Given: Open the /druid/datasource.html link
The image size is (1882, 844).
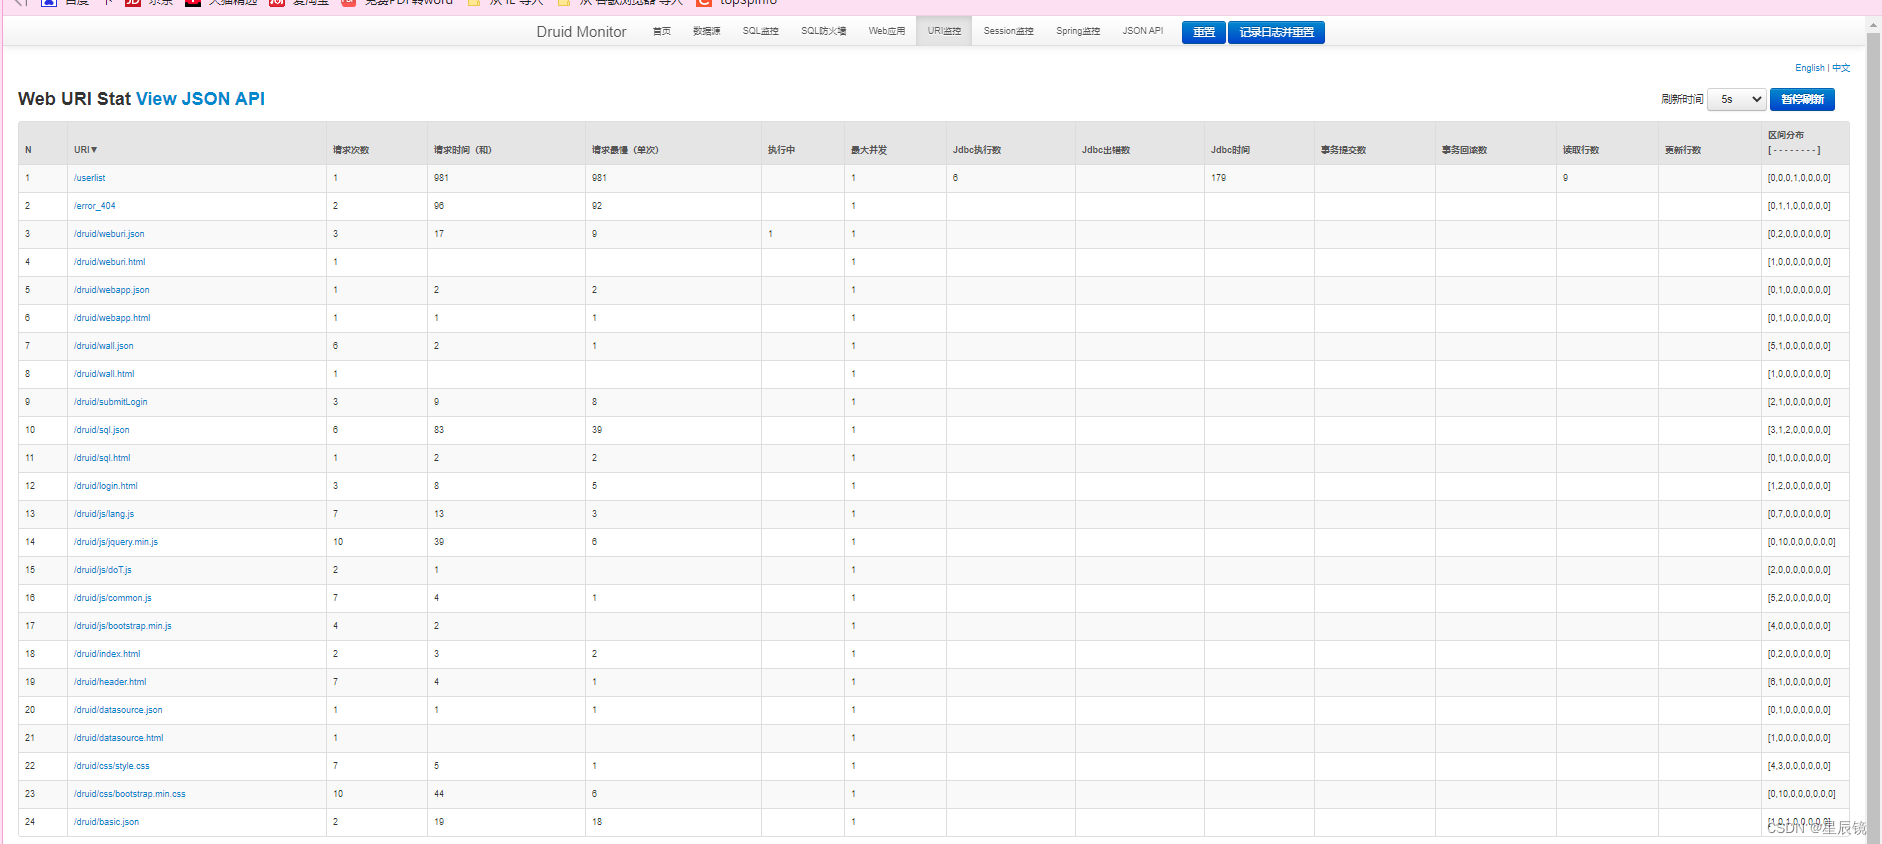Looking at the screenshot, I should [118, 738].
